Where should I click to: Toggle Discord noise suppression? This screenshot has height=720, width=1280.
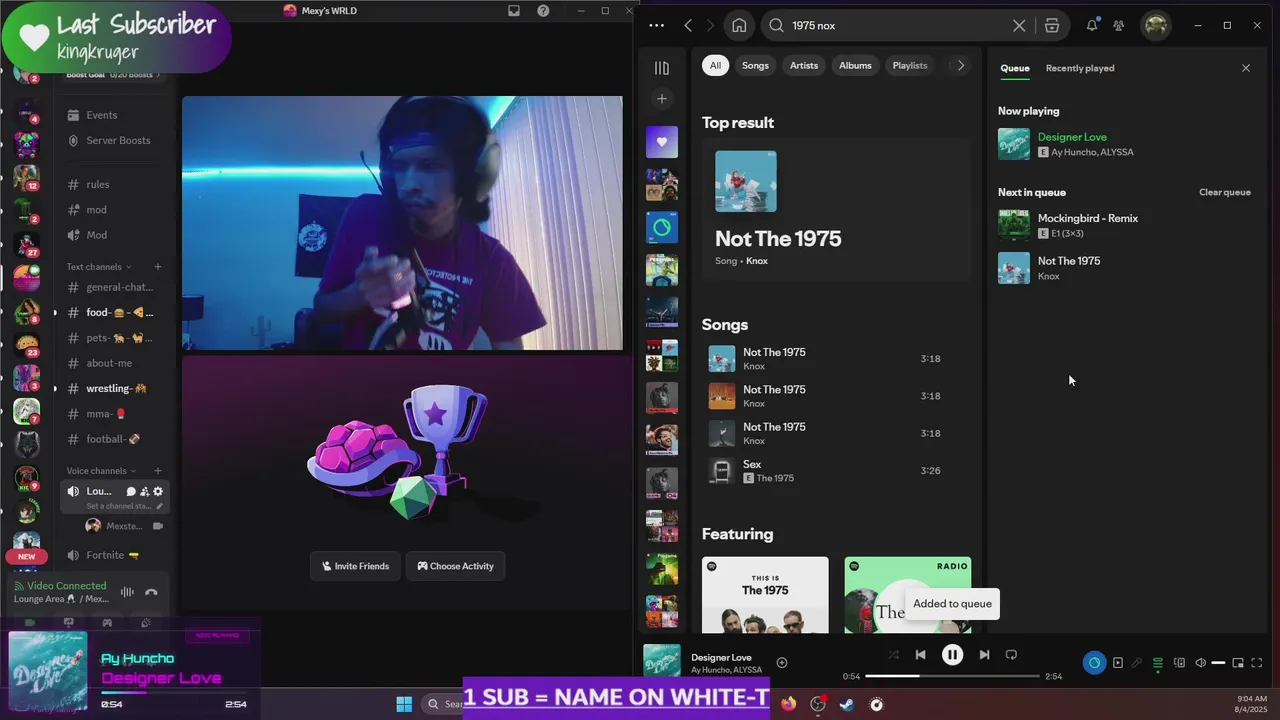127,592
